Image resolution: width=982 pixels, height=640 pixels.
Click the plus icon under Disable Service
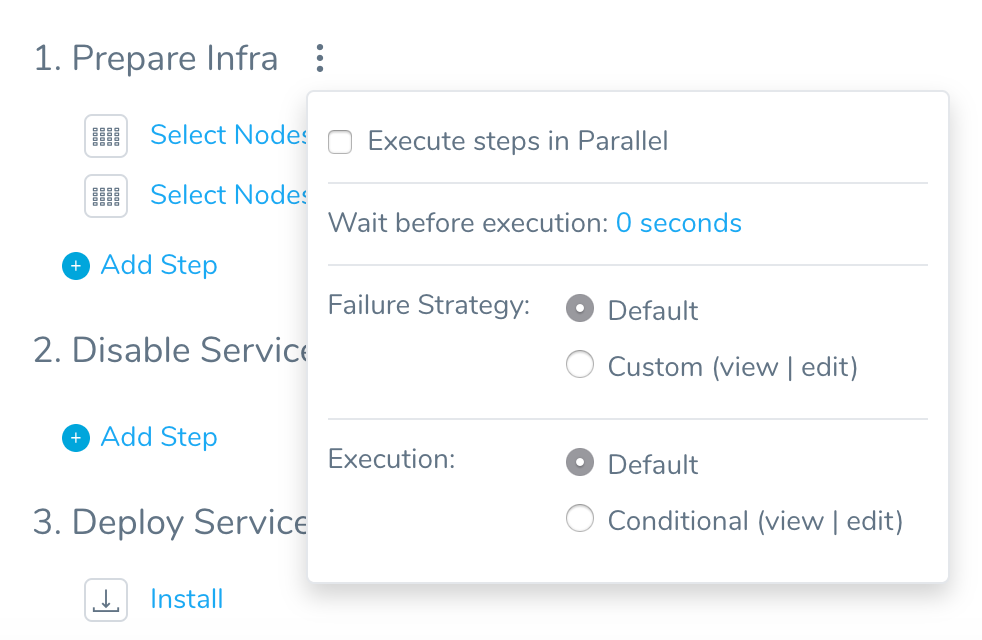76,438
